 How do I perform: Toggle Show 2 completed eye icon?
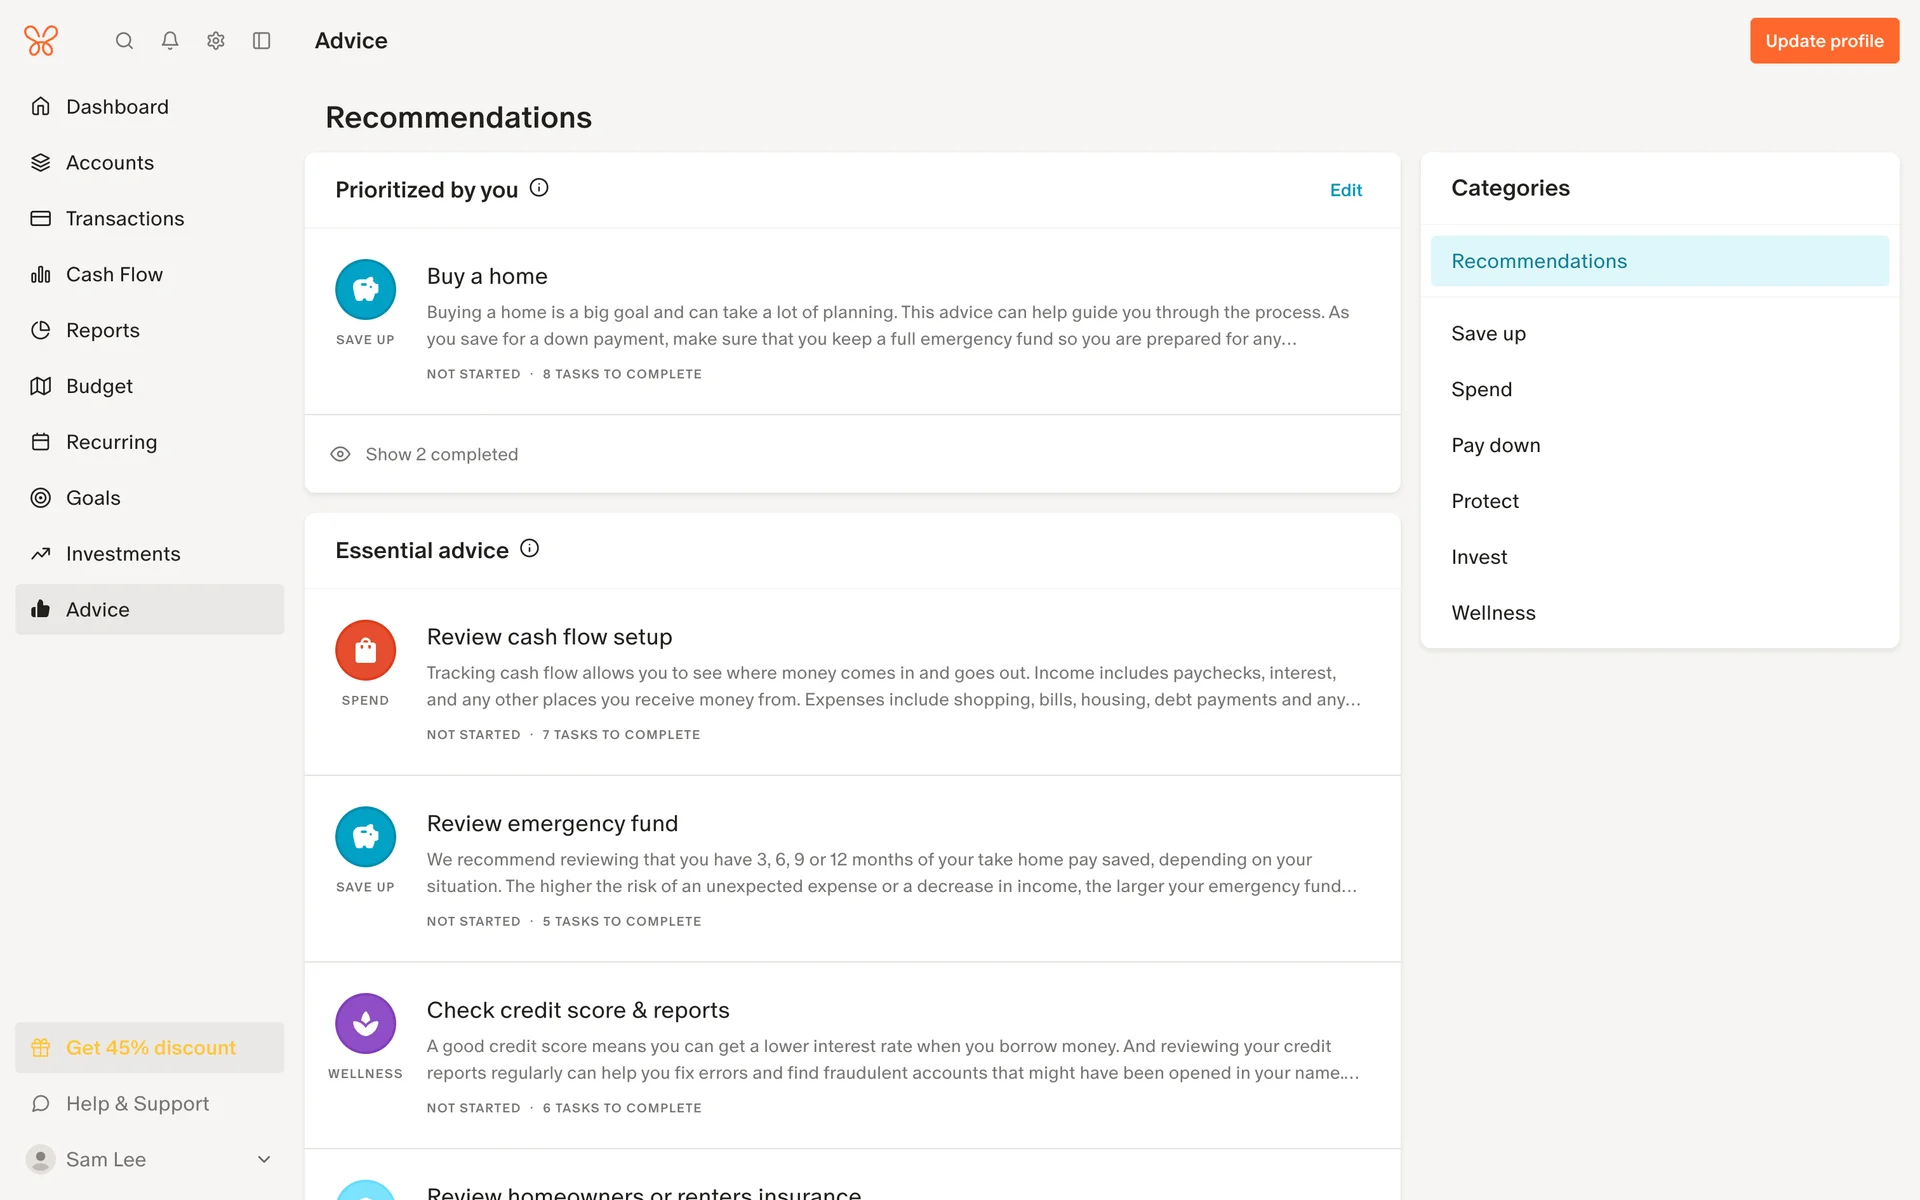point(340,454)
